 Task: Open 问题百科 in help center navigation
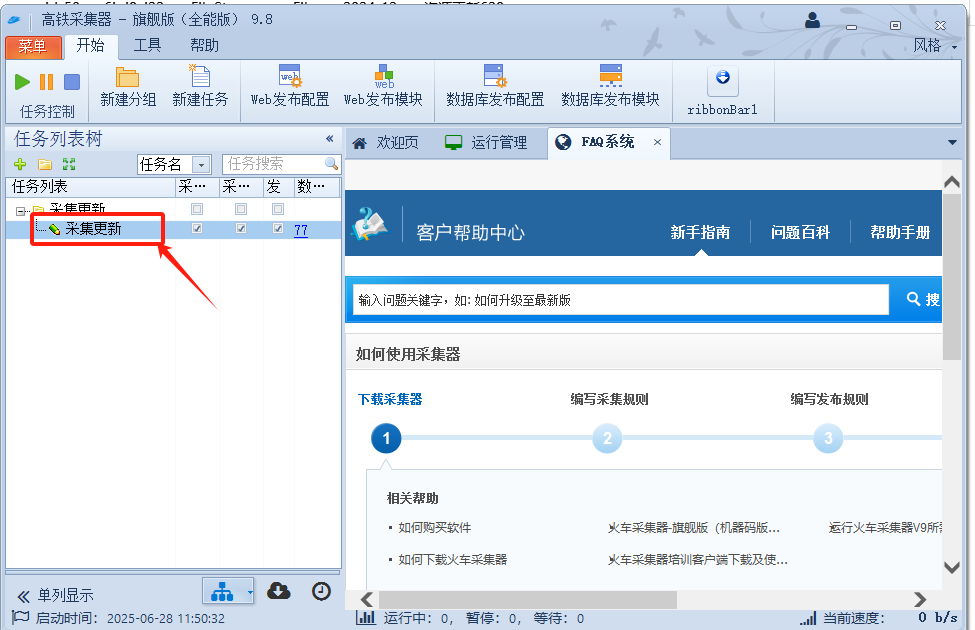800,233
